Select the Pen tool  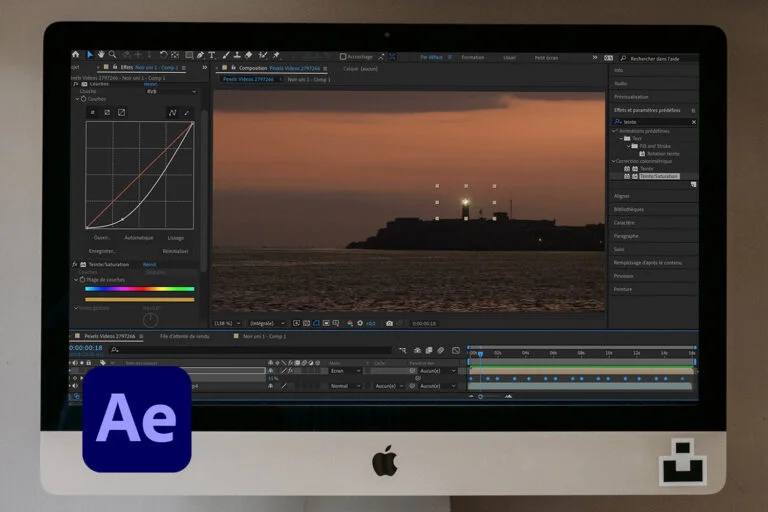200,55
